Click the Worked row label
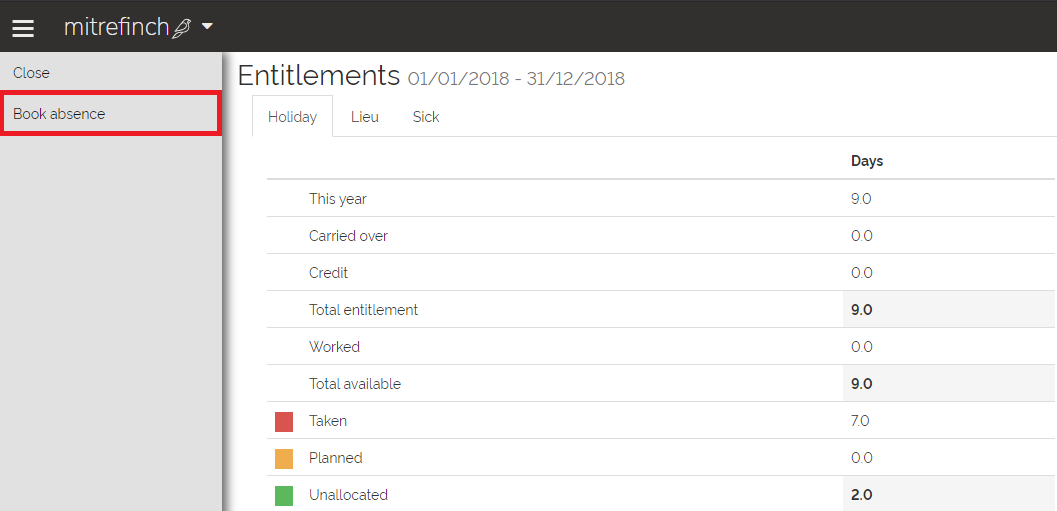Screen dimensions: 1057x511 pos(334,347)
